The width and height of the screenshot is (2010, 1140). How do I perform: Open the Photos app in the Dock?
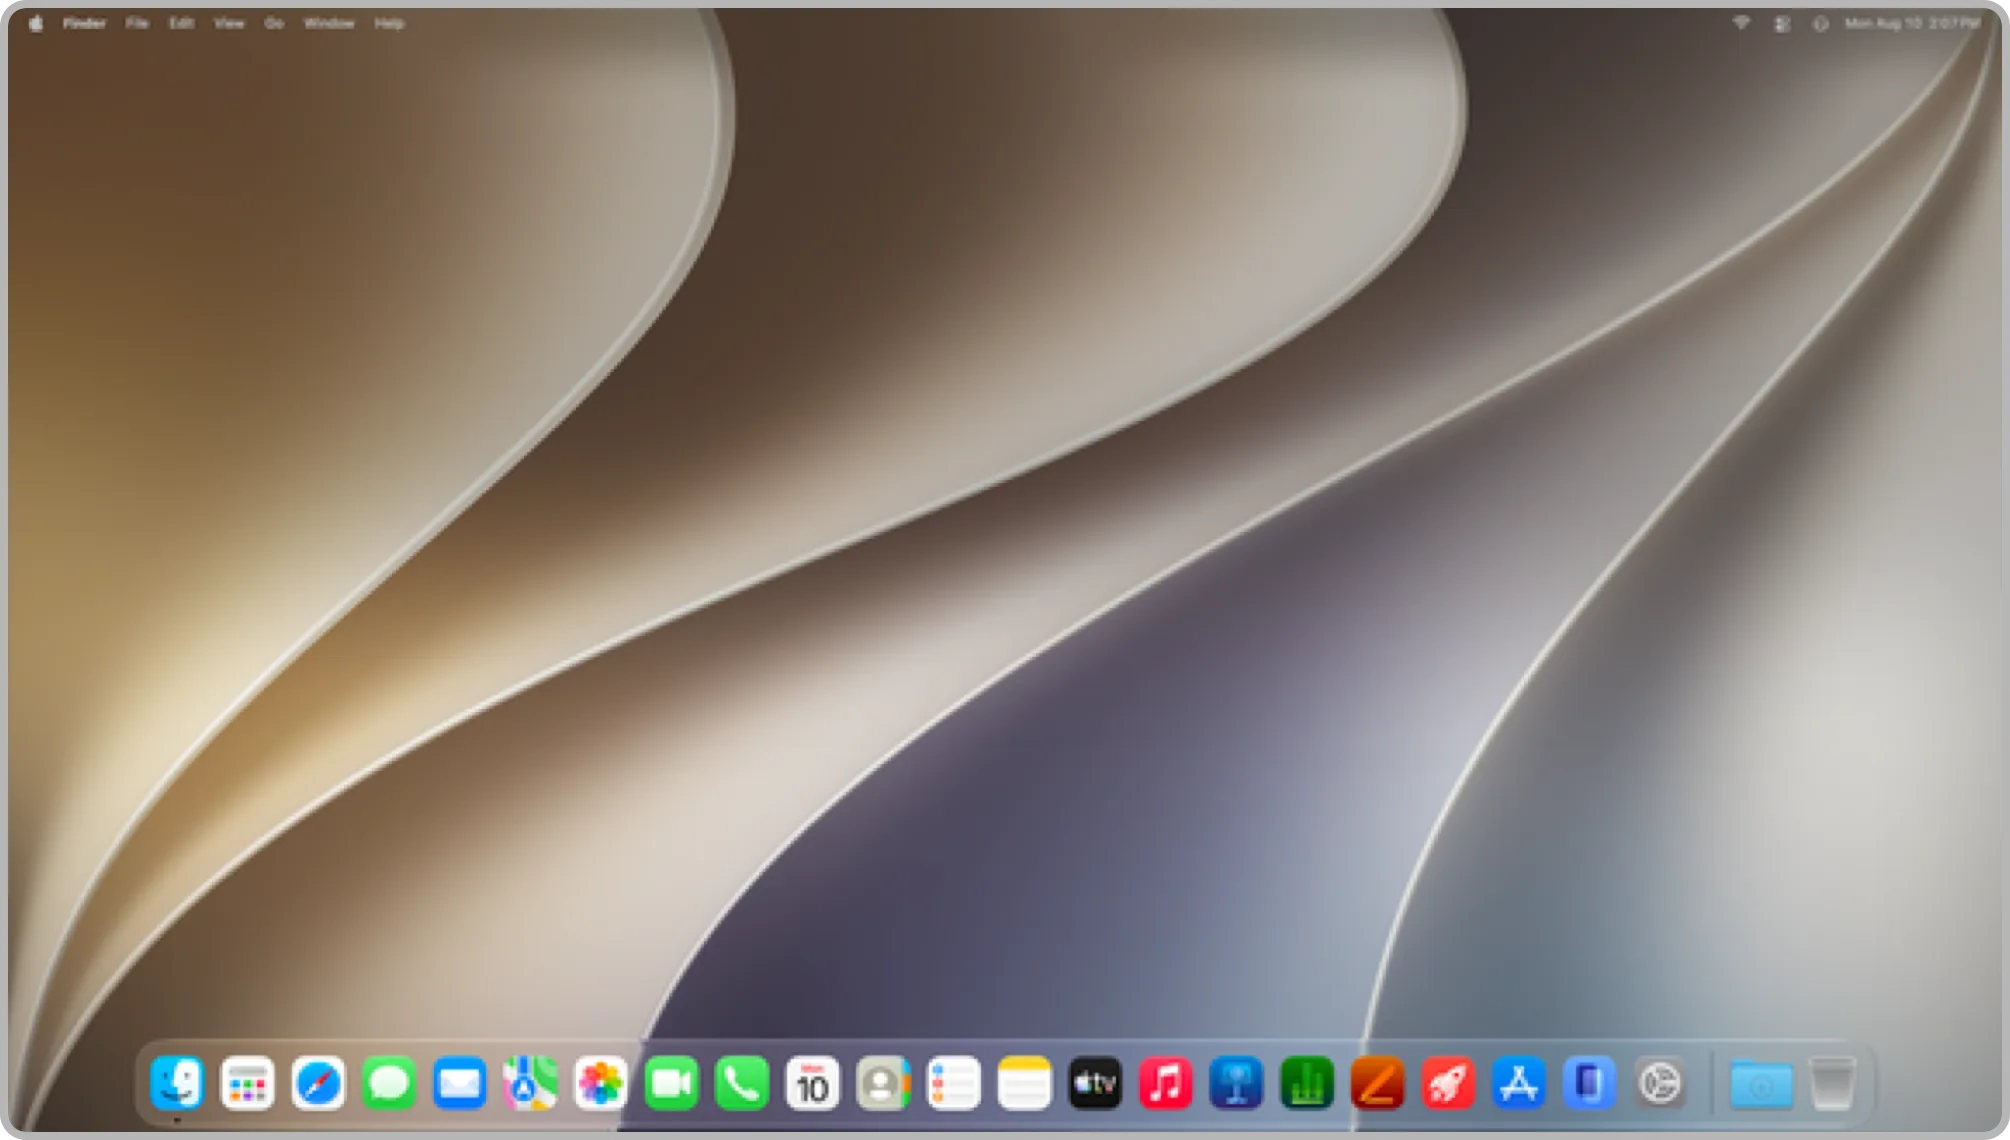(601, 1083)
